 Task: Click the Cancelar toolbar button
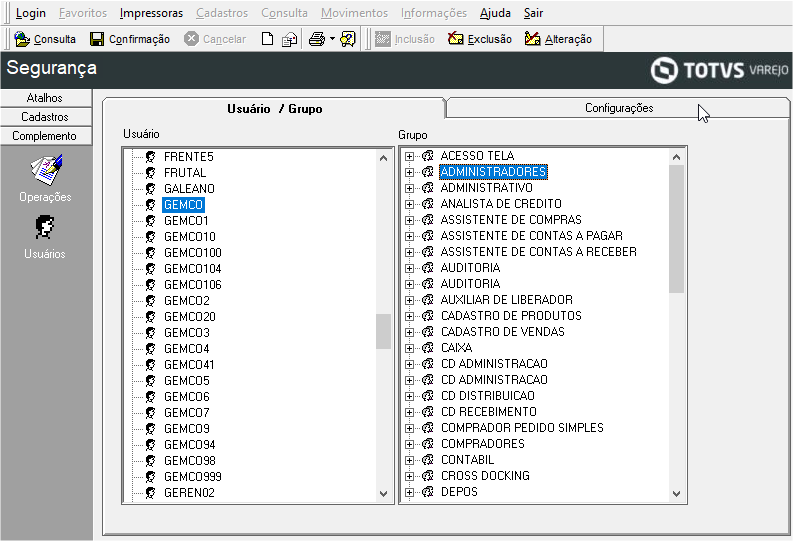(x=215, y=39)
